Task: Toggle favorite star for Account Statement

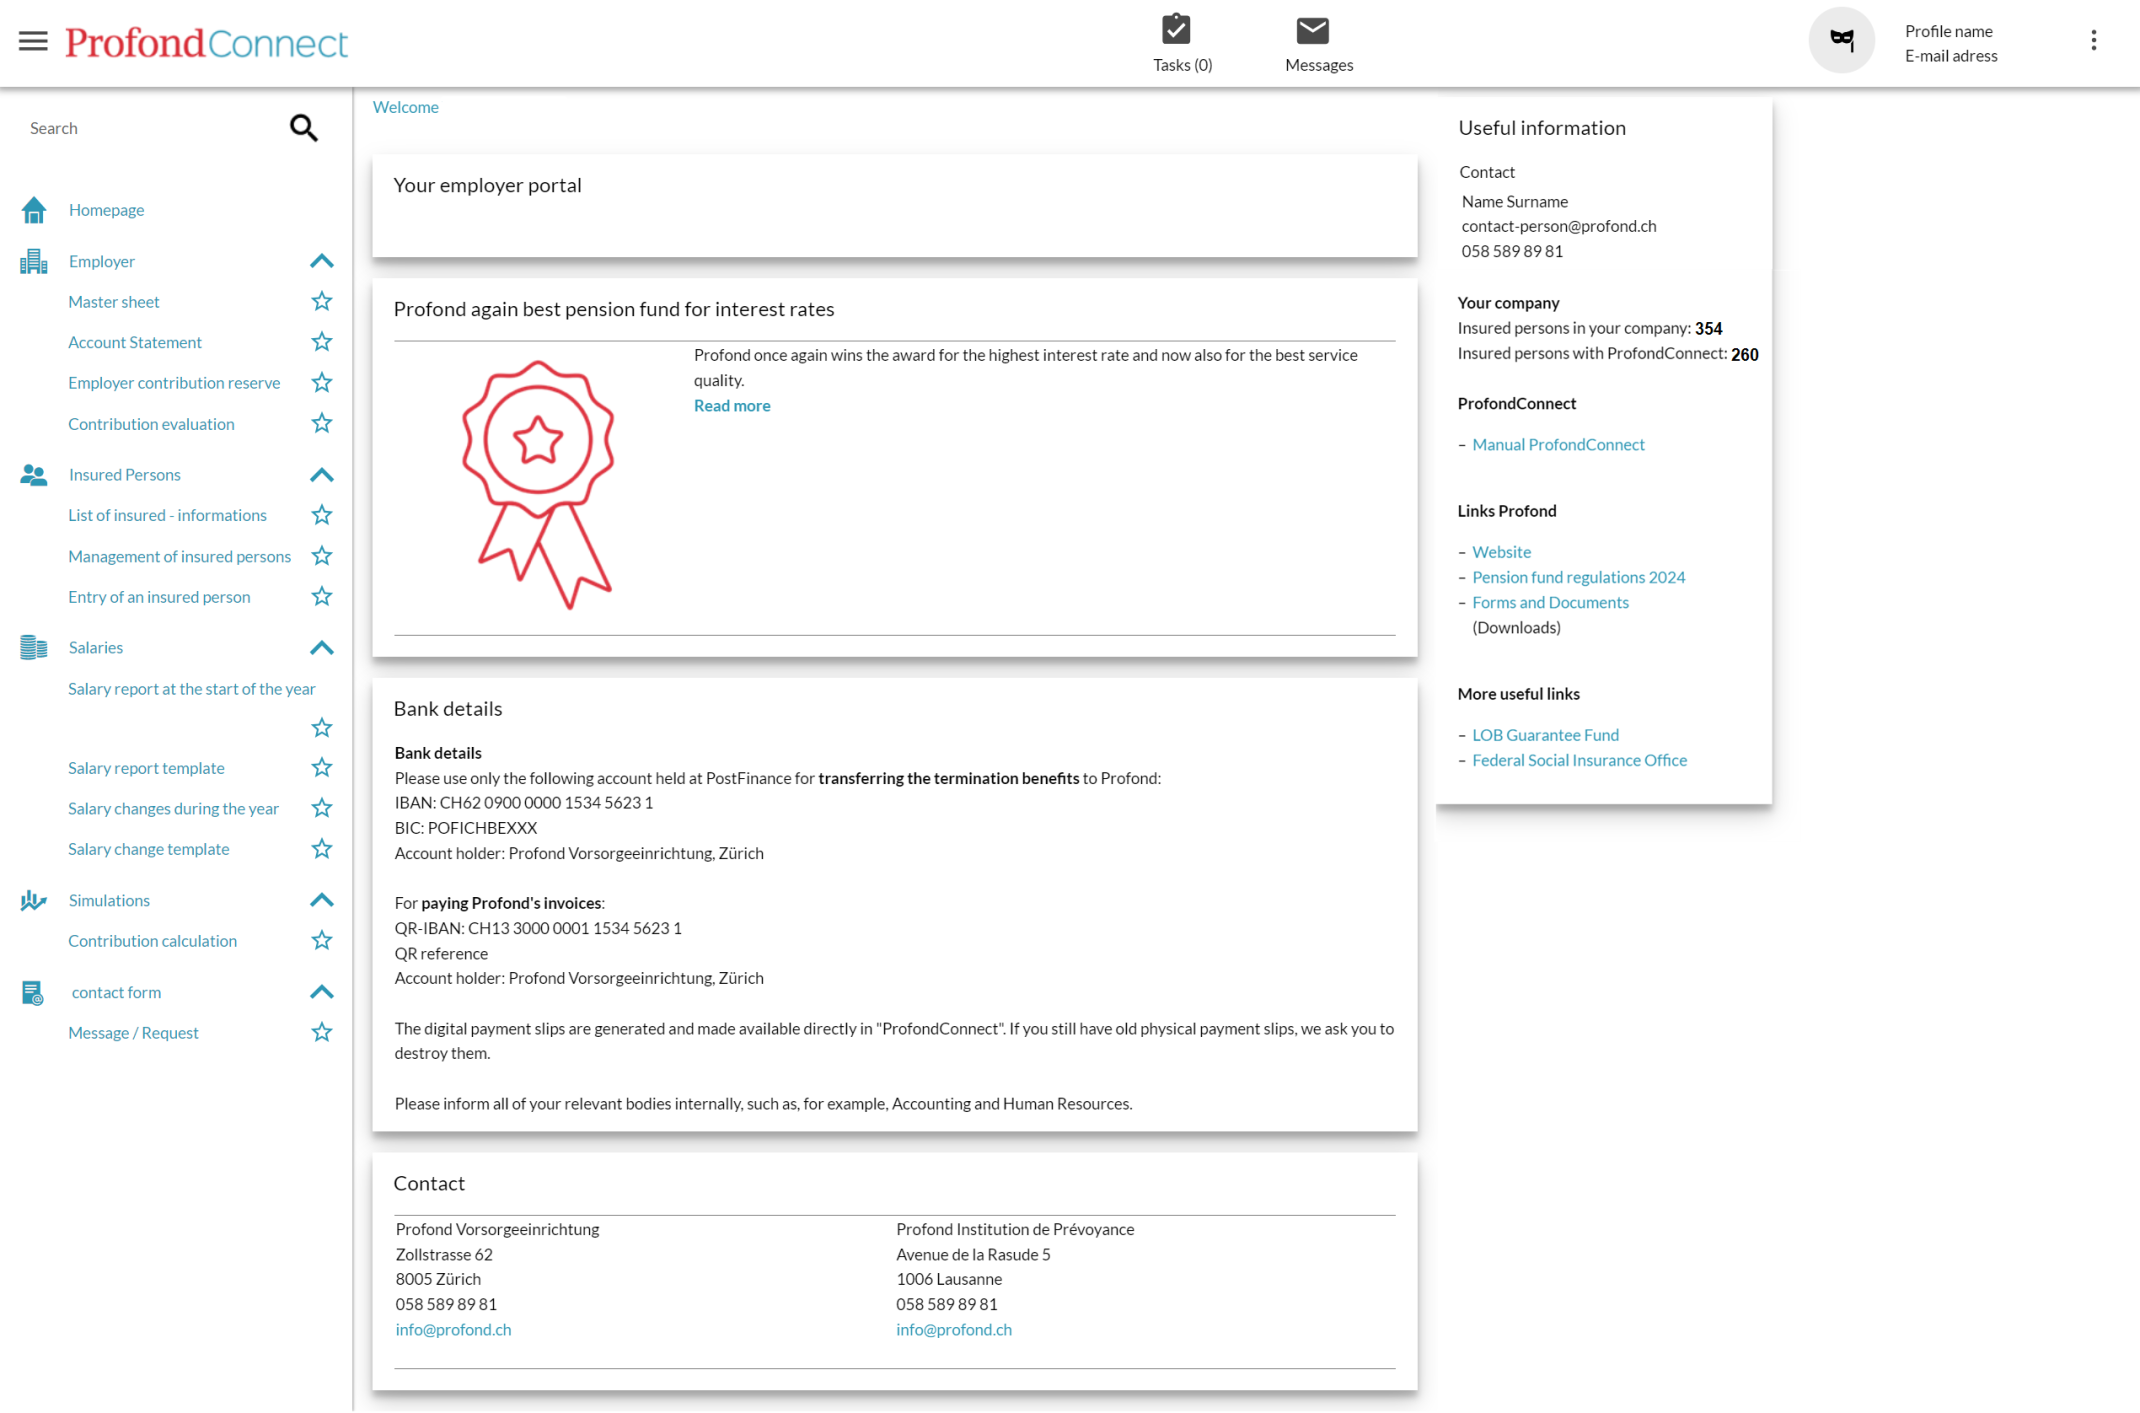Action: point(321,342)
